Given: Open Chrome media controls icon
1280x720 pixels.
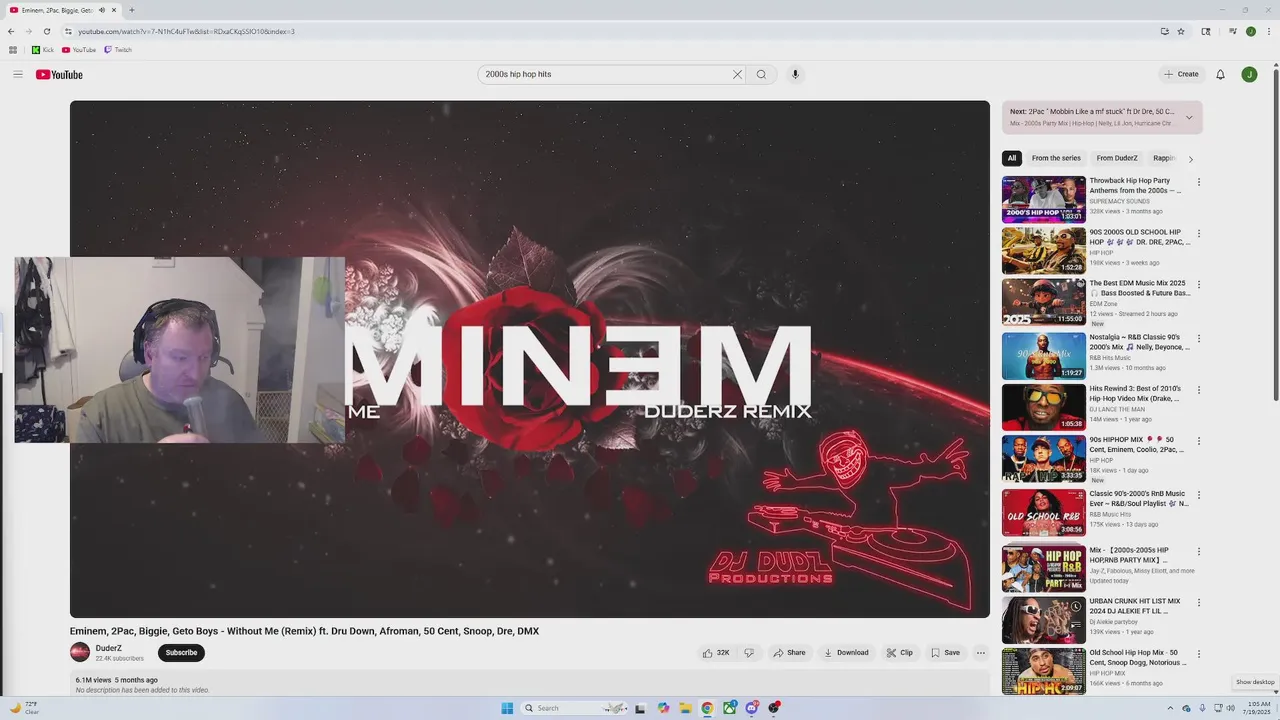Looking at the screenshot, I should click(x=1233, y=31).
